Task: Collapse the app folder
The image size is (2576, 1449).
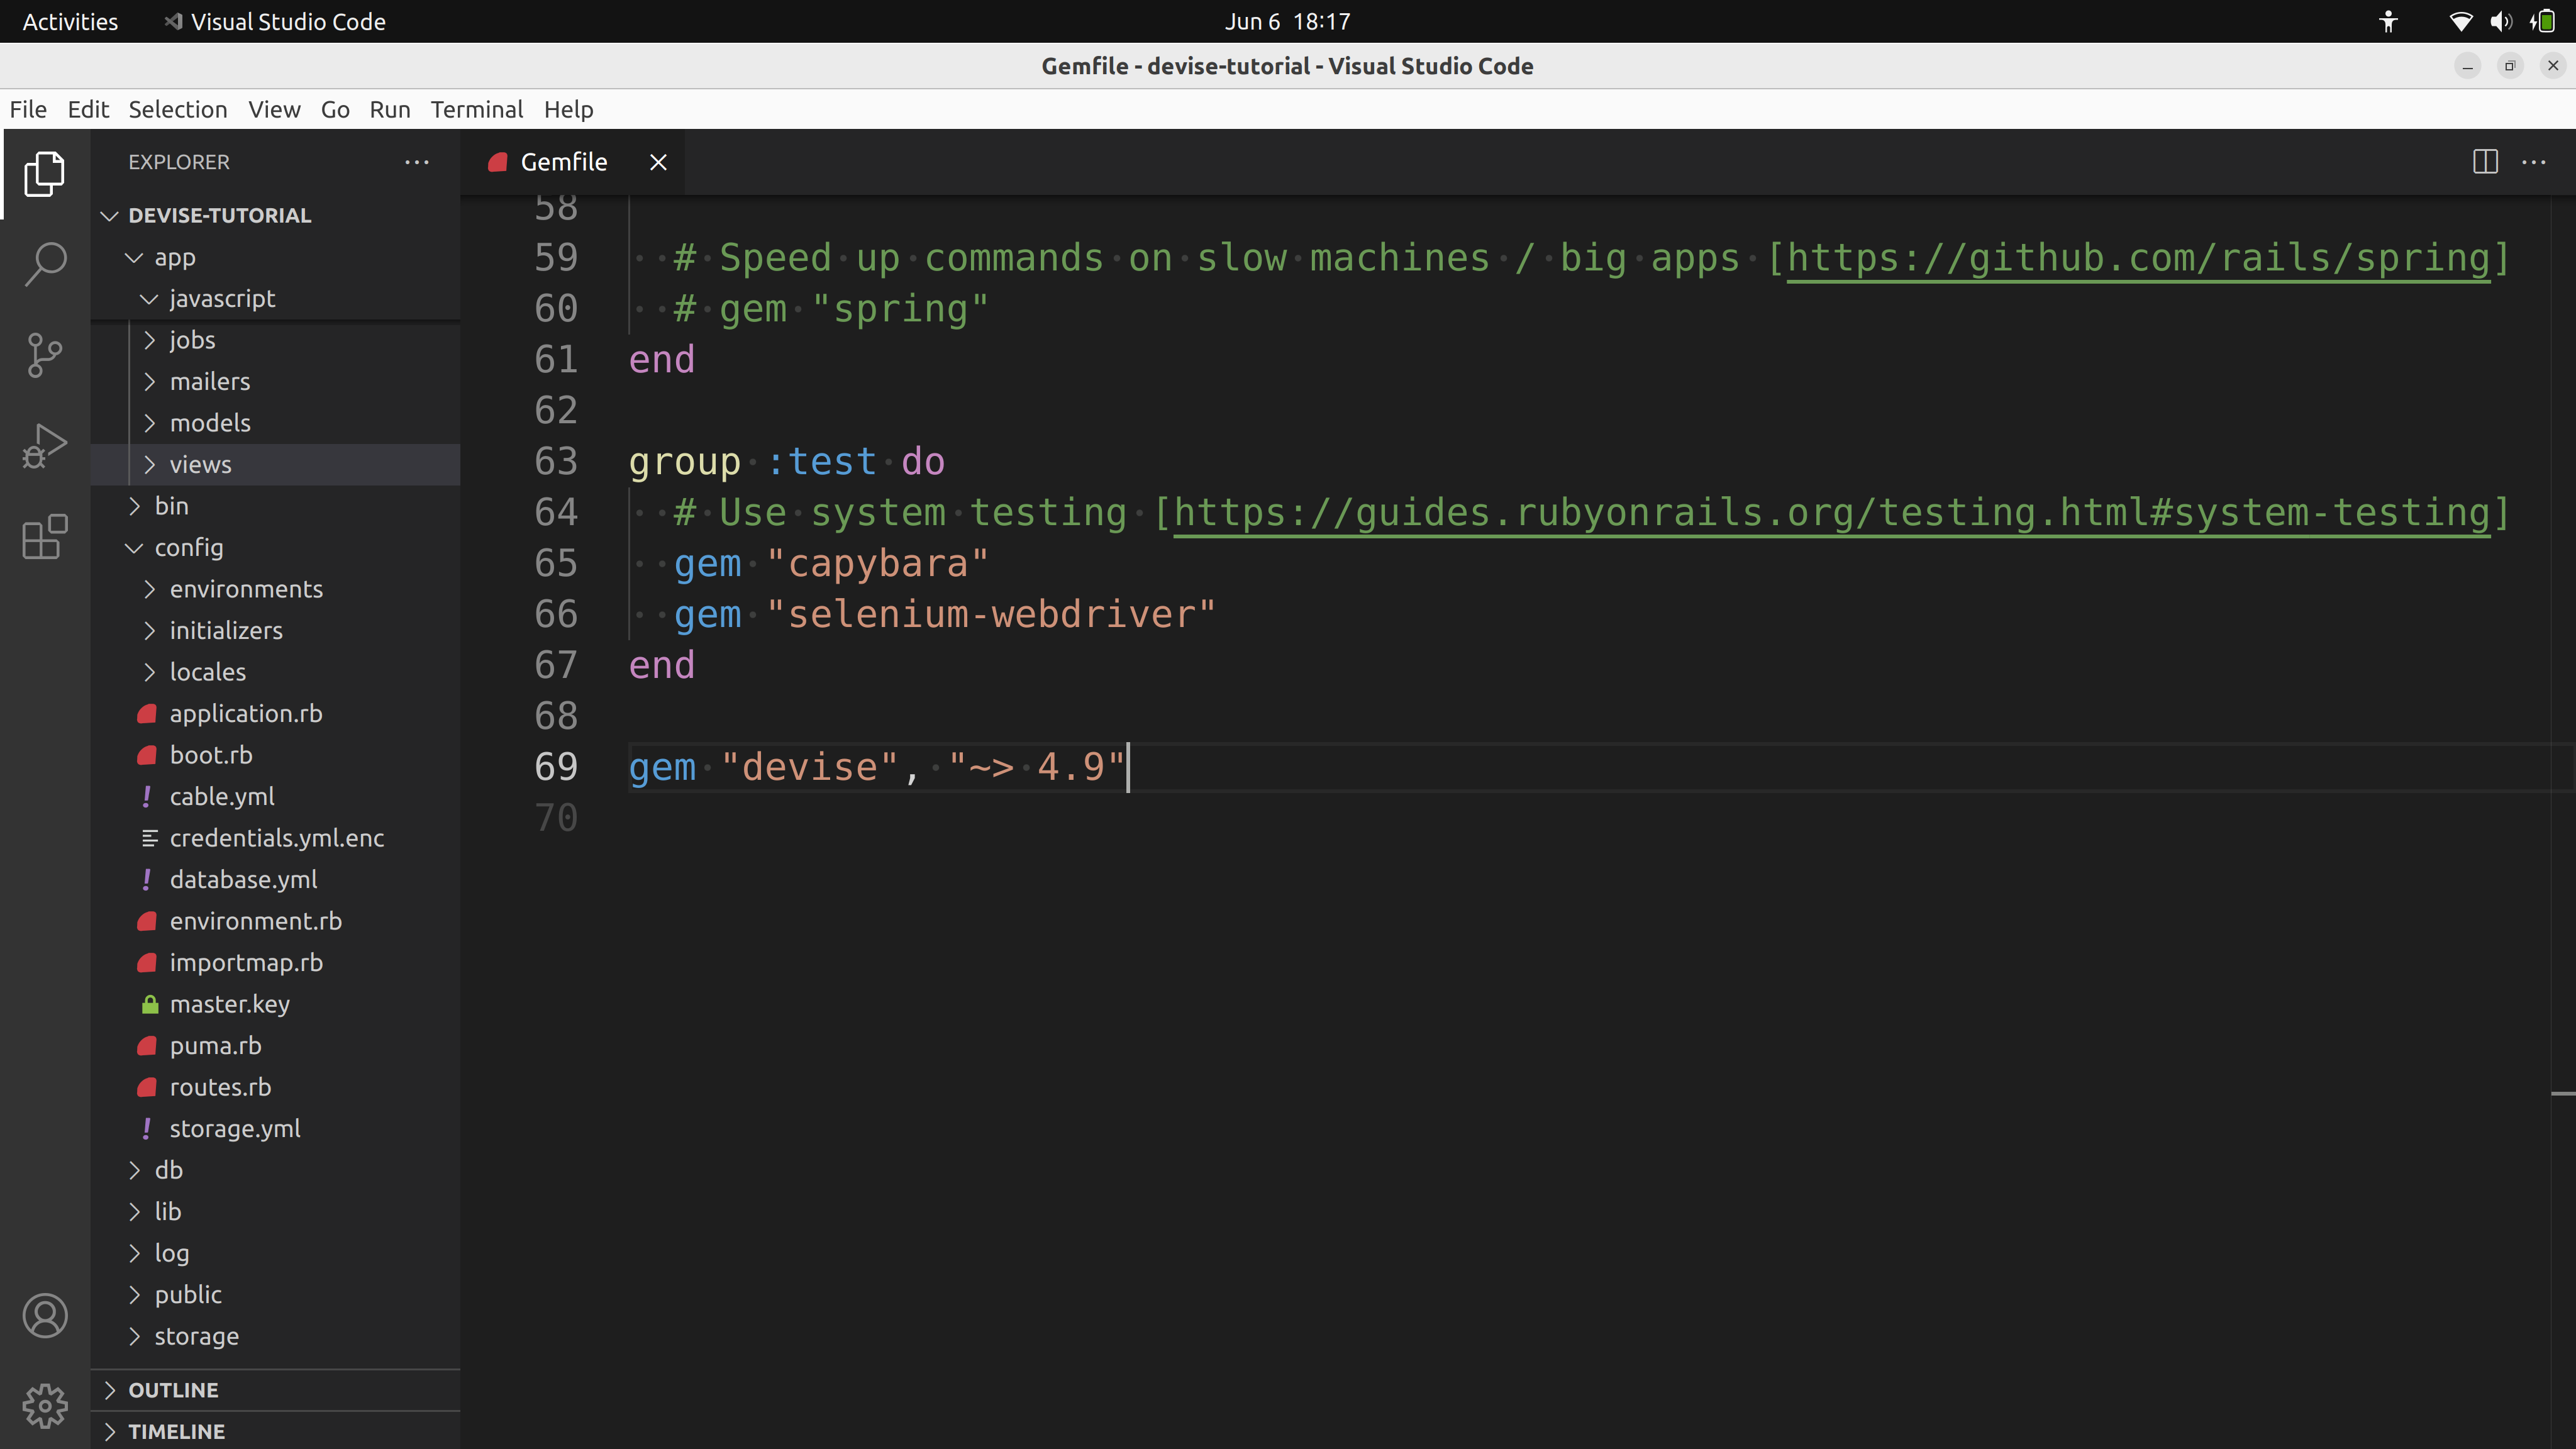Action: point(134,258)
